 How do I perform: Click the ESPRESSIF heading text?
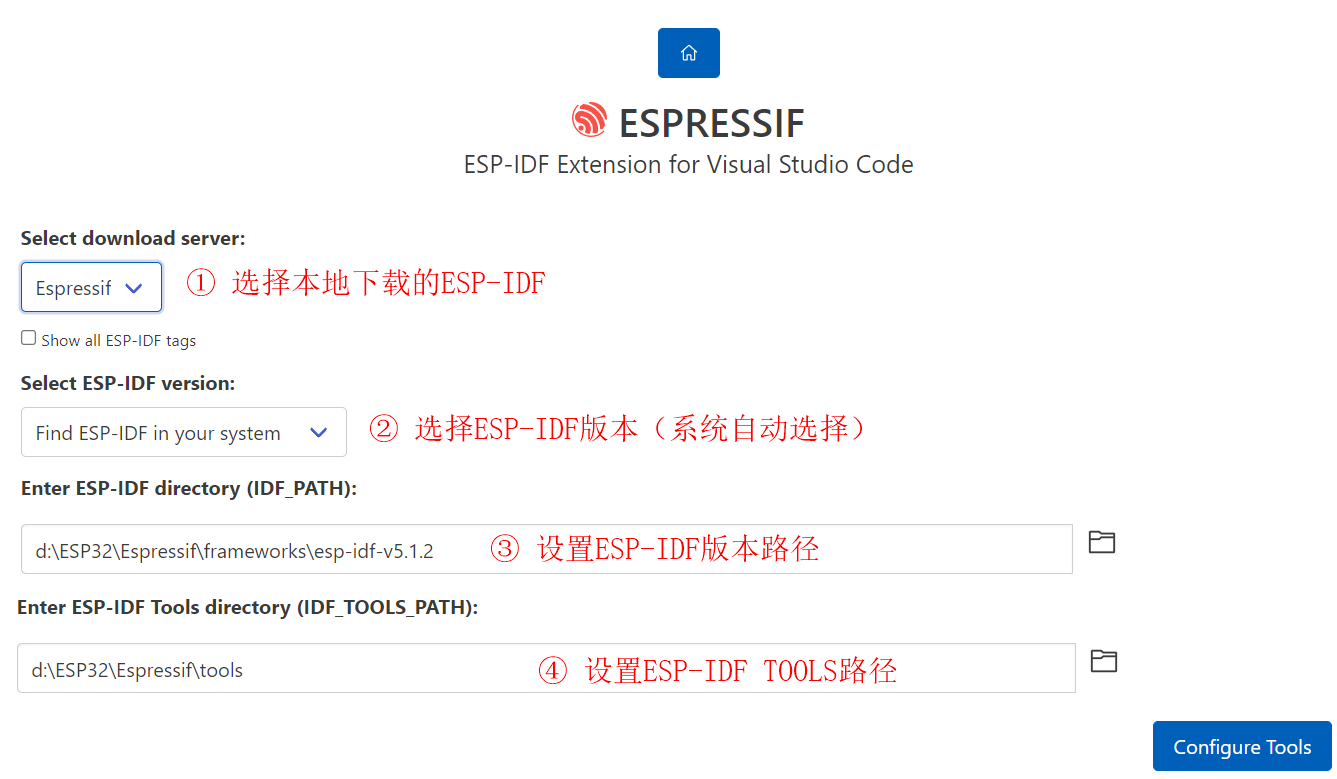(711, 123)
